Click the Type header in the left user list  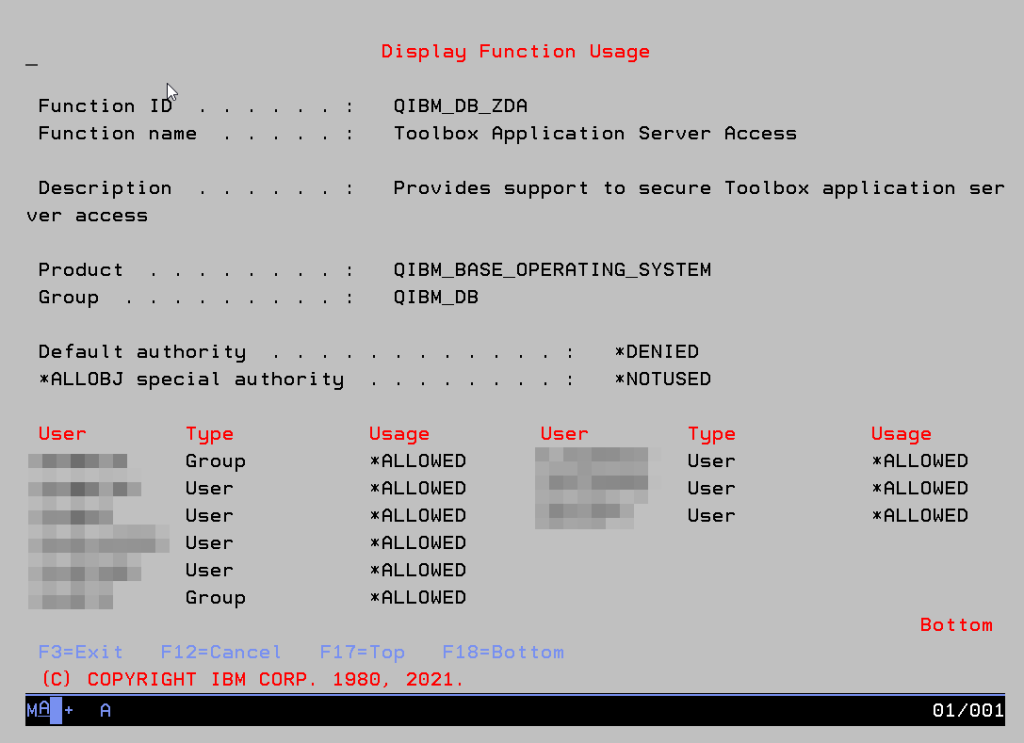pos(209,434)
